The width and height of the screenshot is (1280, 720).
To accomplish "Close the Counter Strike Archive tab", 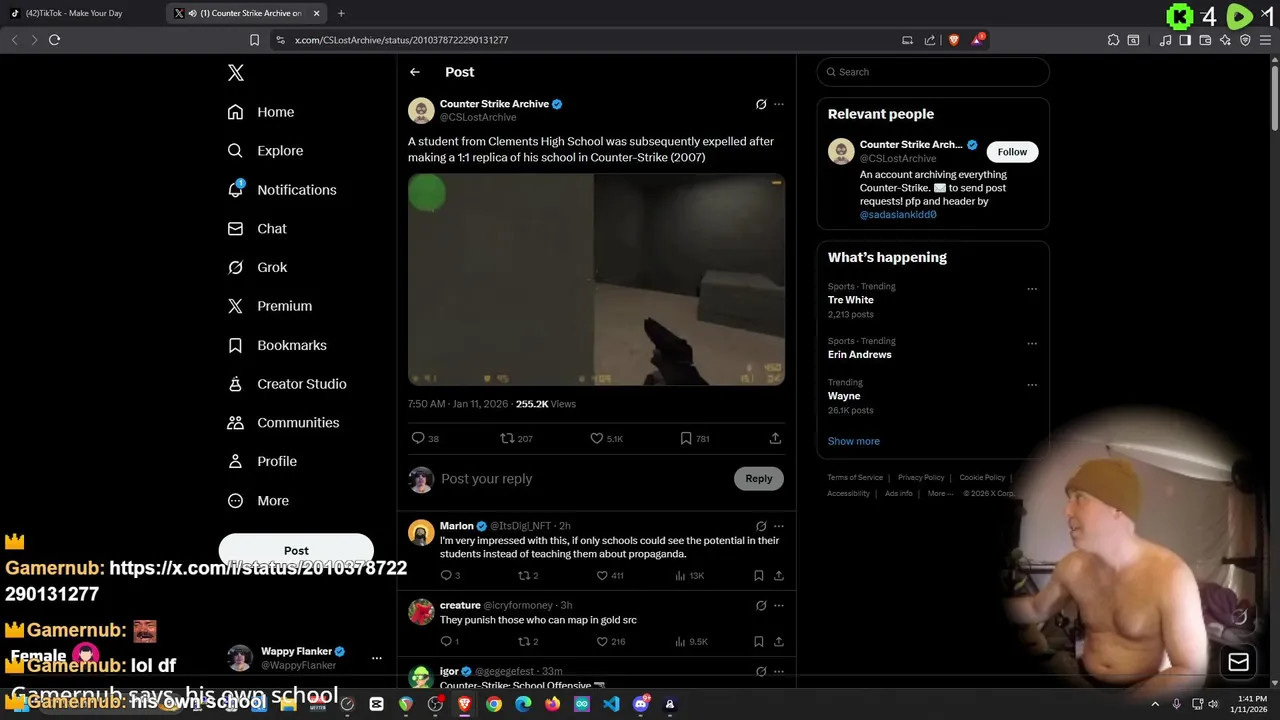I will coord(317,13).
